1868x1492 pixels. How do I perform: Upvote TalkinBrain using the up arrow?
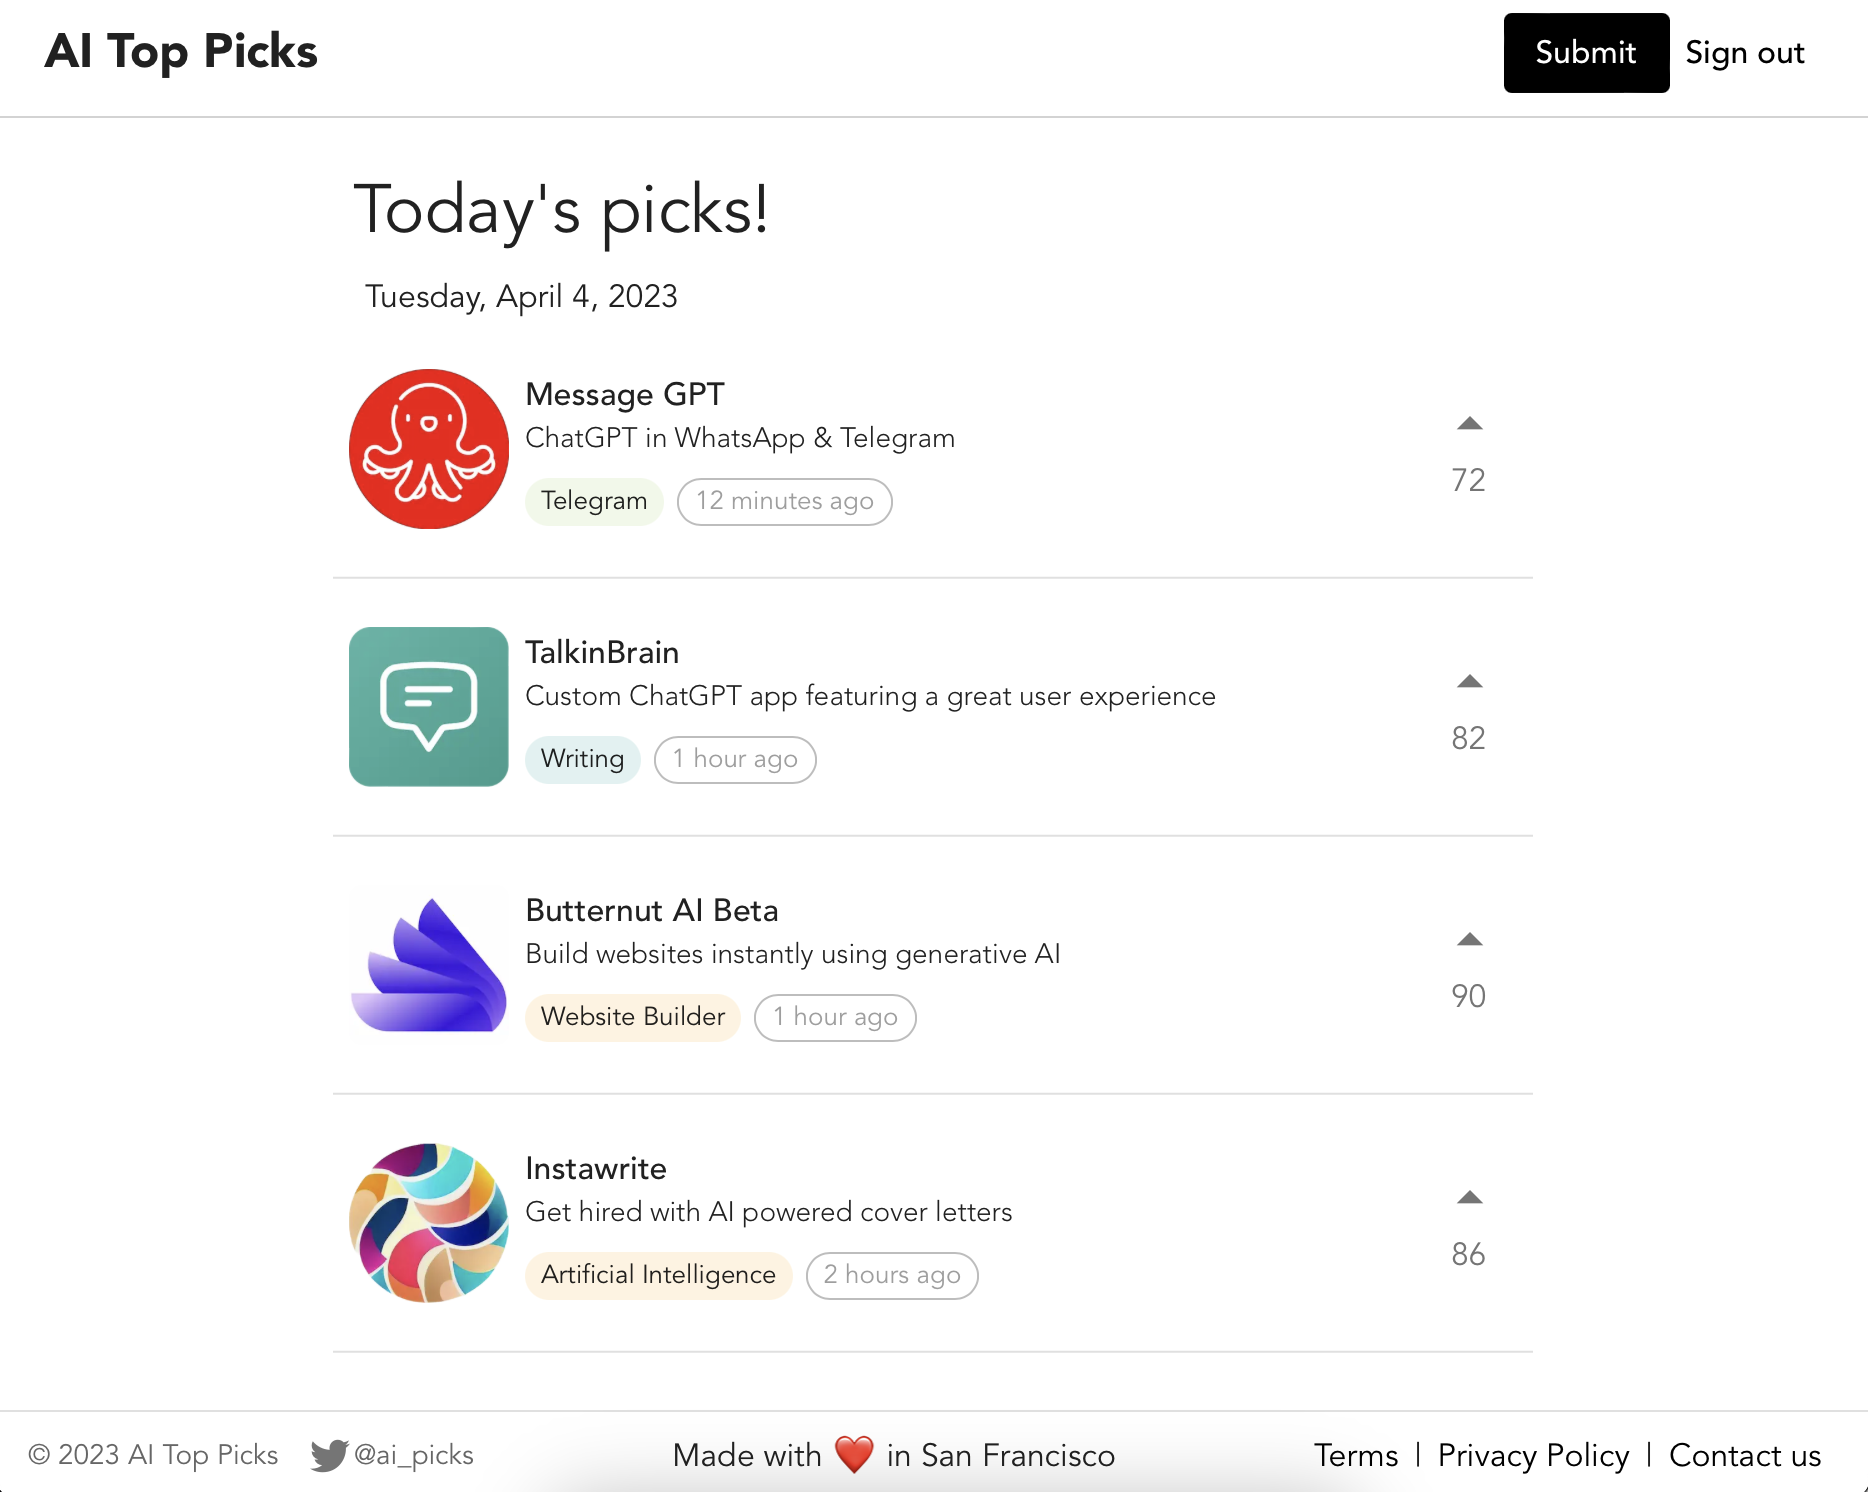(1469, 682)
